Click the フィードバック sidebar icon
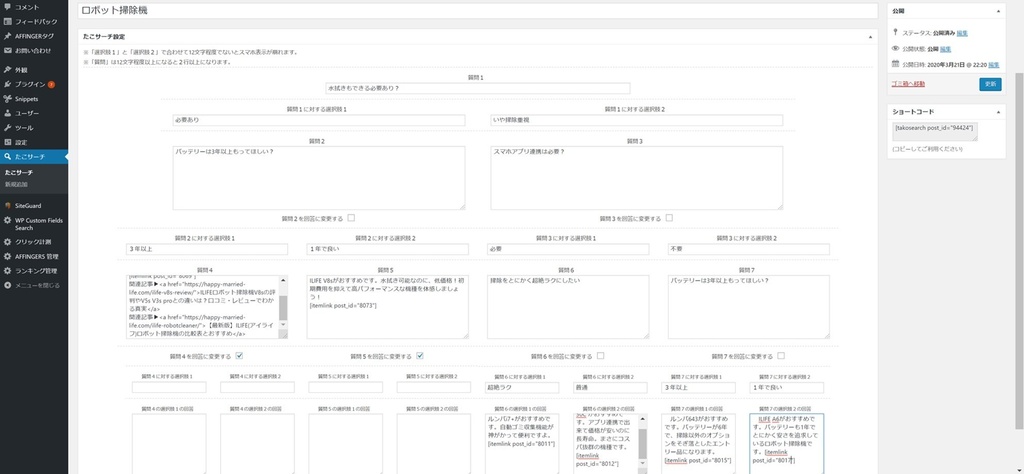The height and width of the screenshot is (474, 1024). tap(7, 22)
